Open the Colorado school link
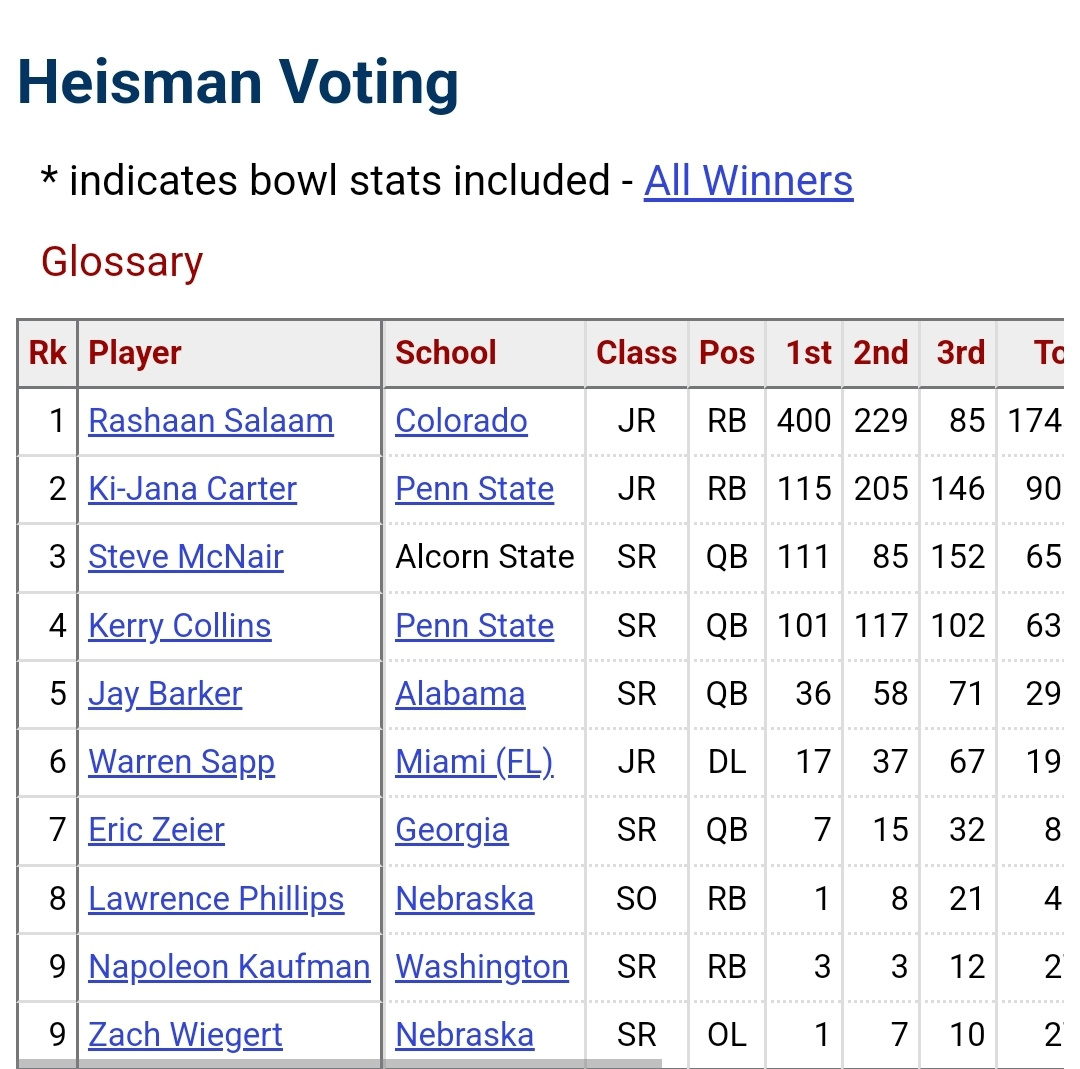The image size is (1080, 1069). (461, 421)
